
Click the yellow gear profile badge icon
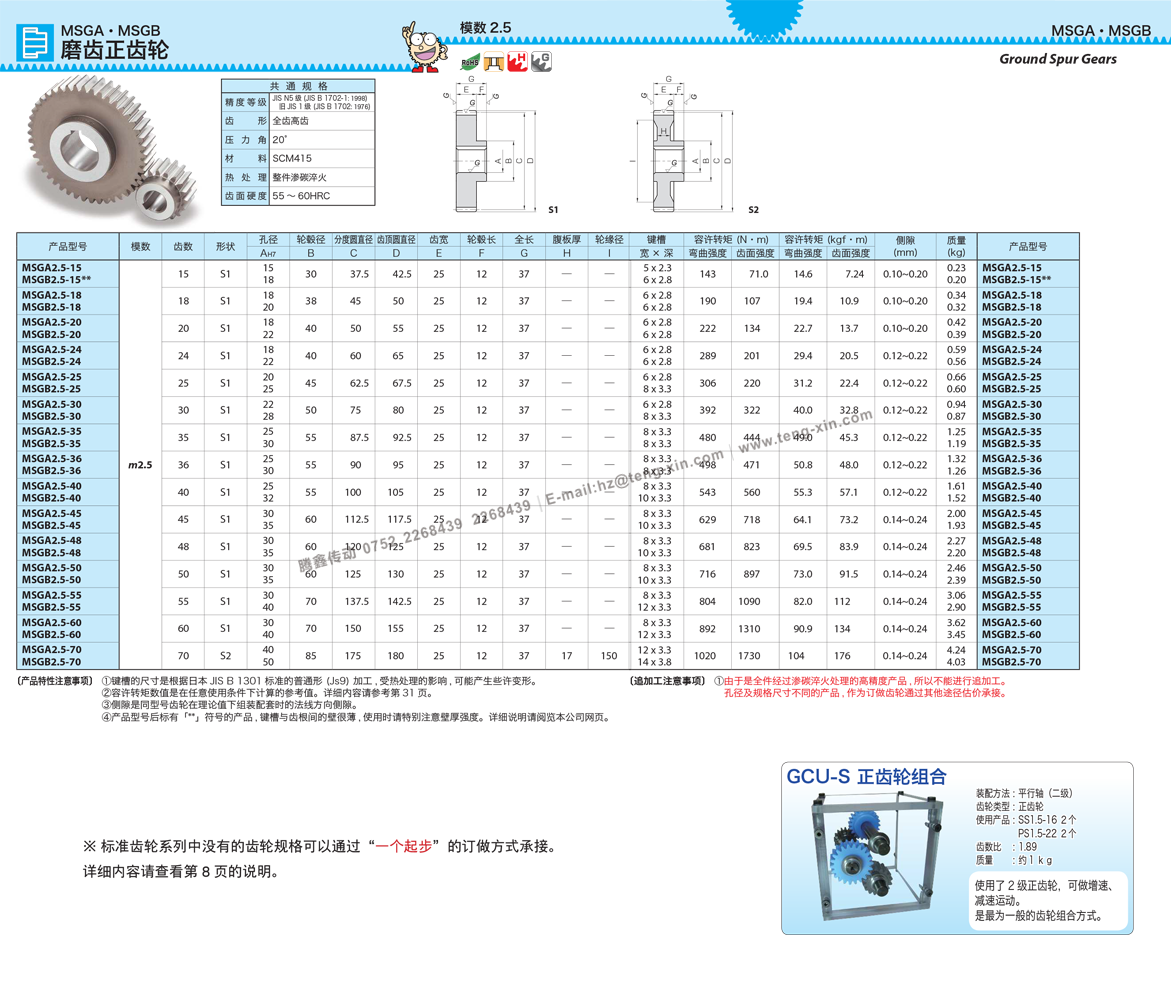(x=493, y=61)
